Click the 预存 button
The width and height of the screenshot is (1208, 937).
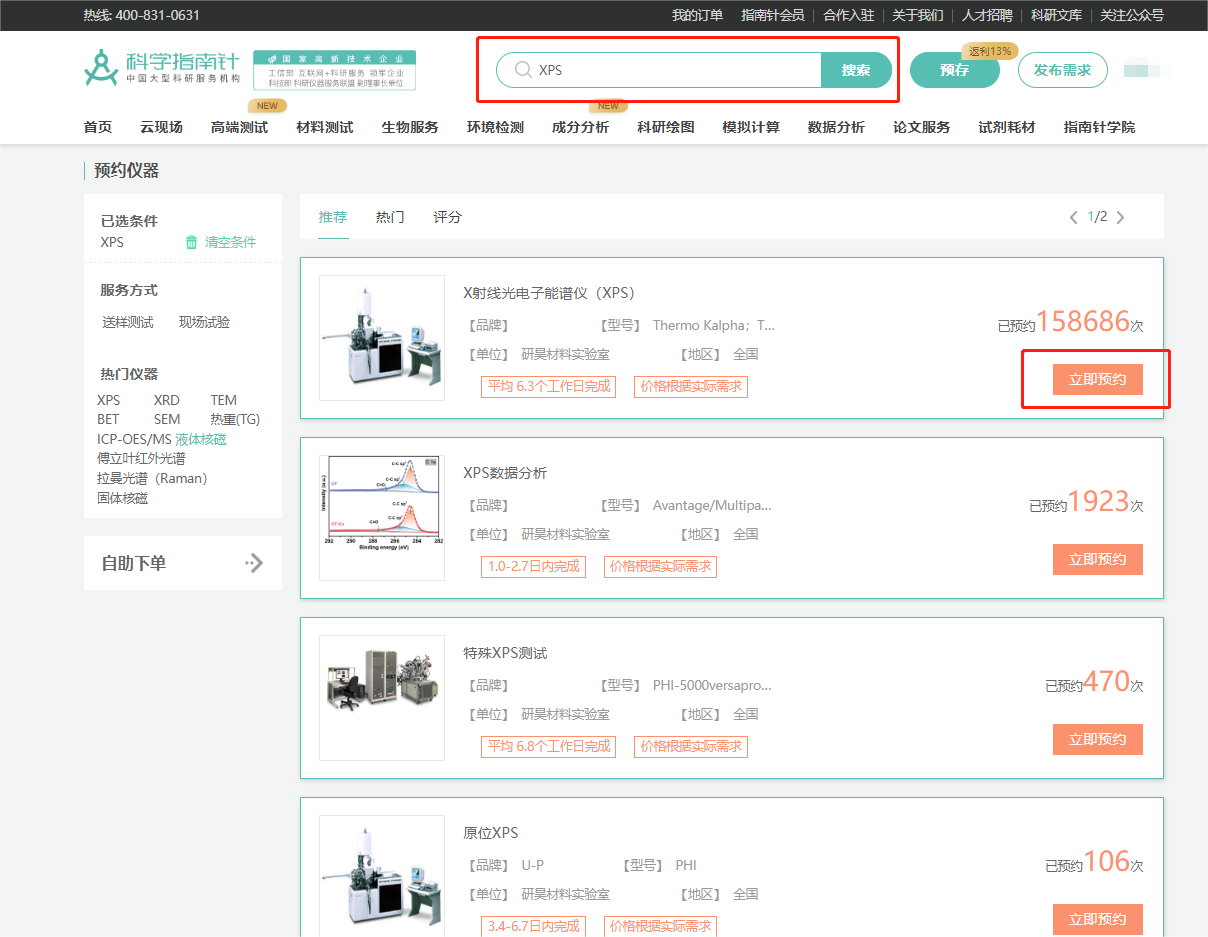click(x=954, y=70)
